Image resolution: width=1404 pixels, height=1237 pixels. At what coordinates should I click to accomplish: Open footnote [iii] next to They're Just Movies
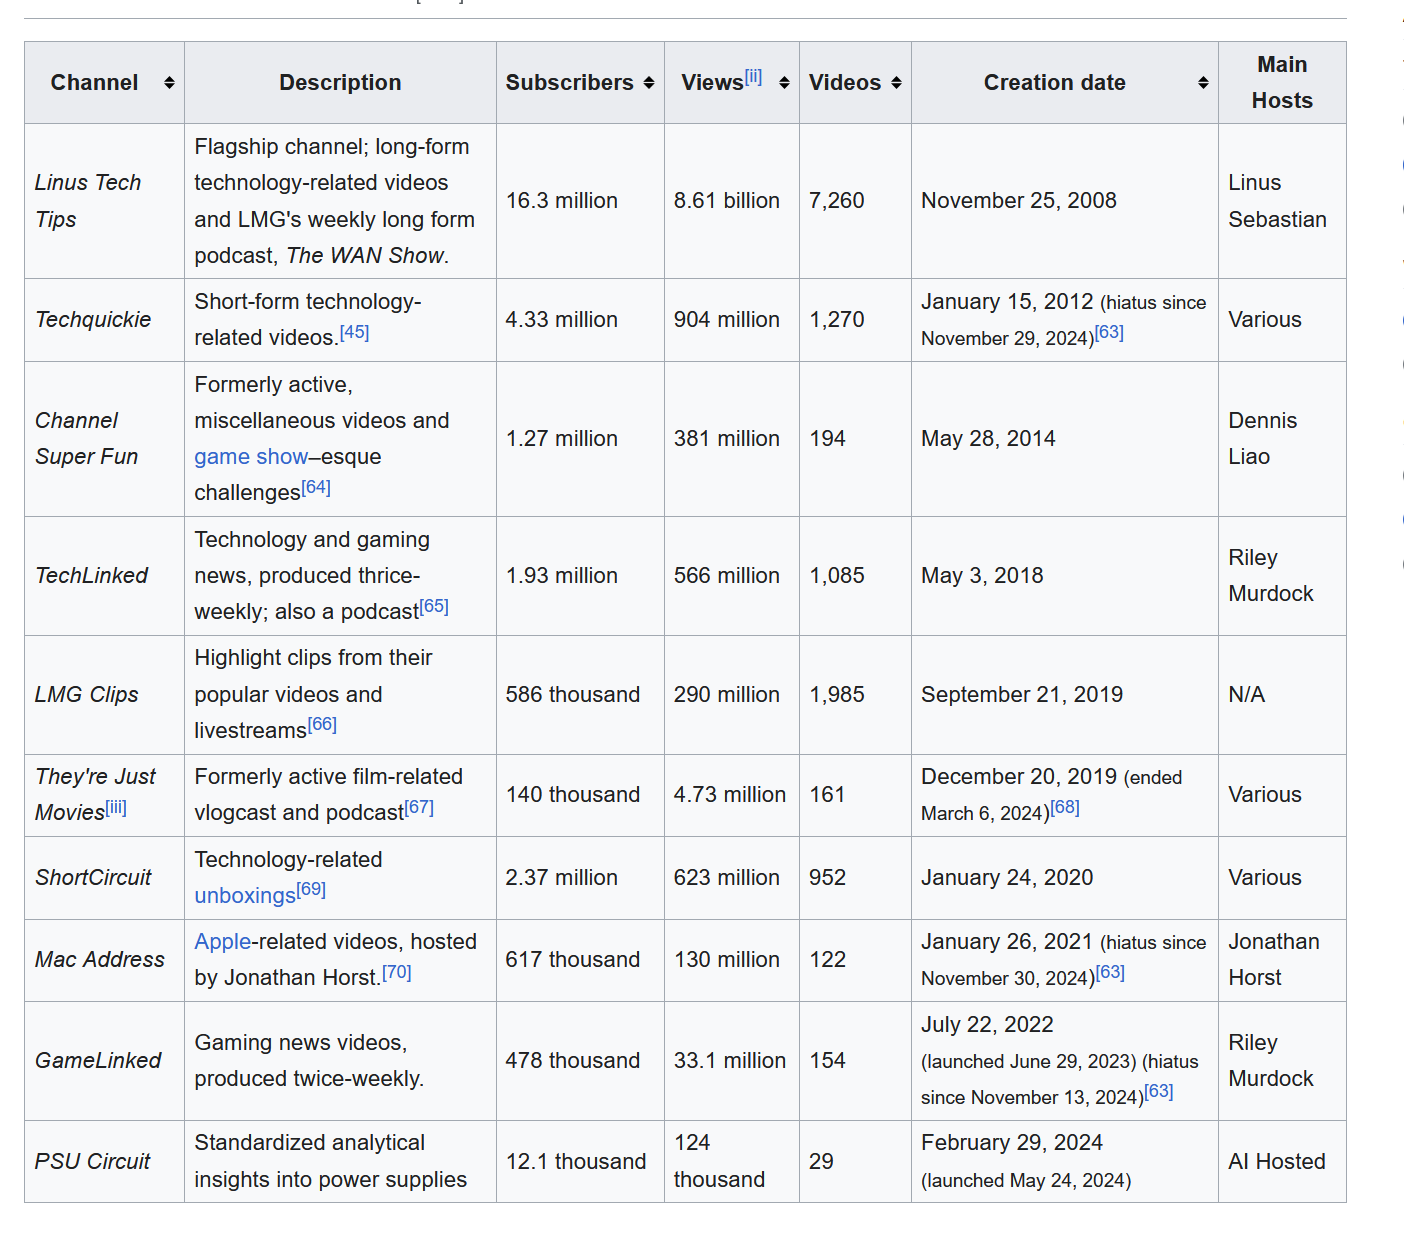(x=116, y=807)
